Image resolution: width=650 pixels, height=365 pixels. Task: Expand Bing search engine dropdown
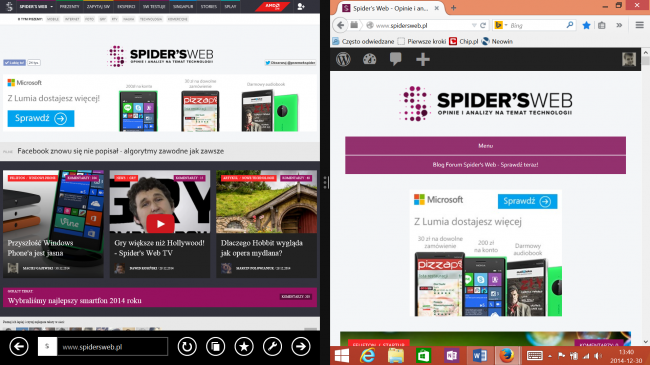501,25
